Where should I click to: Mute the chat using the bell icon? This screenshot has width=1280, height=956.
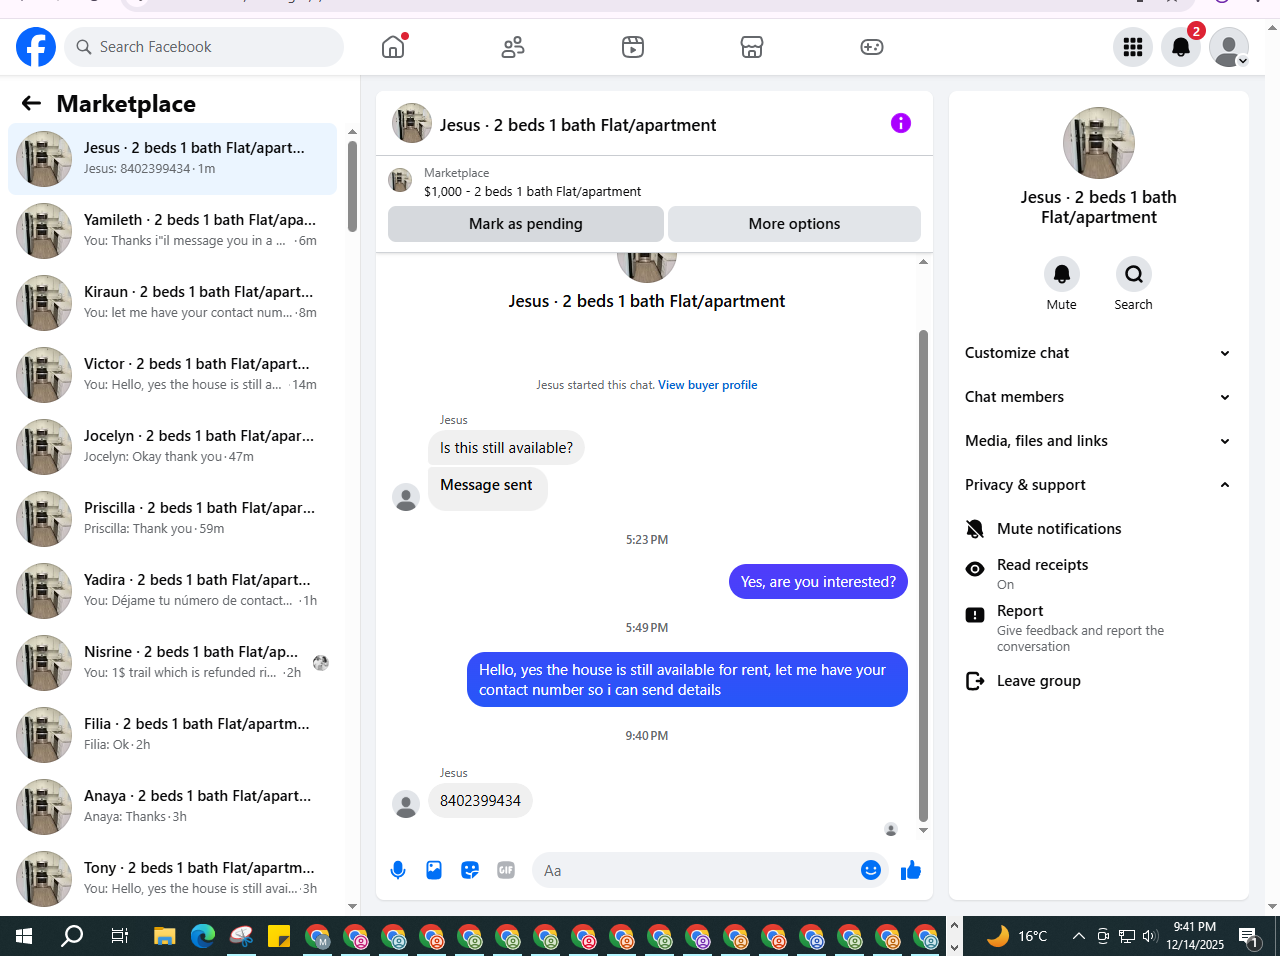pos(1062,274)
